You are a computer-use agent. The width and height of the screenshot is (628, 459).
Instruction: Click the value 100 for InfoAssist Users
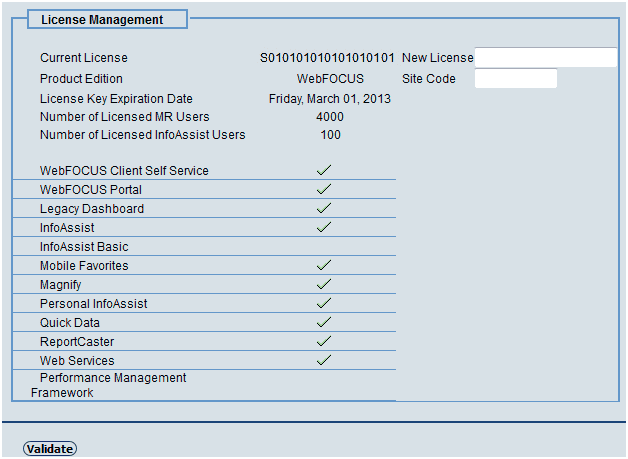[x=330, y=135]
